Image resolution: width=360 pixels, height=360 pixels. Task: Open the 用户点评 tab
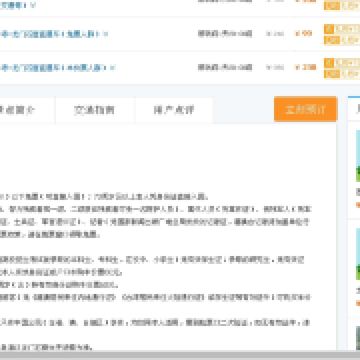pos(174,110)
